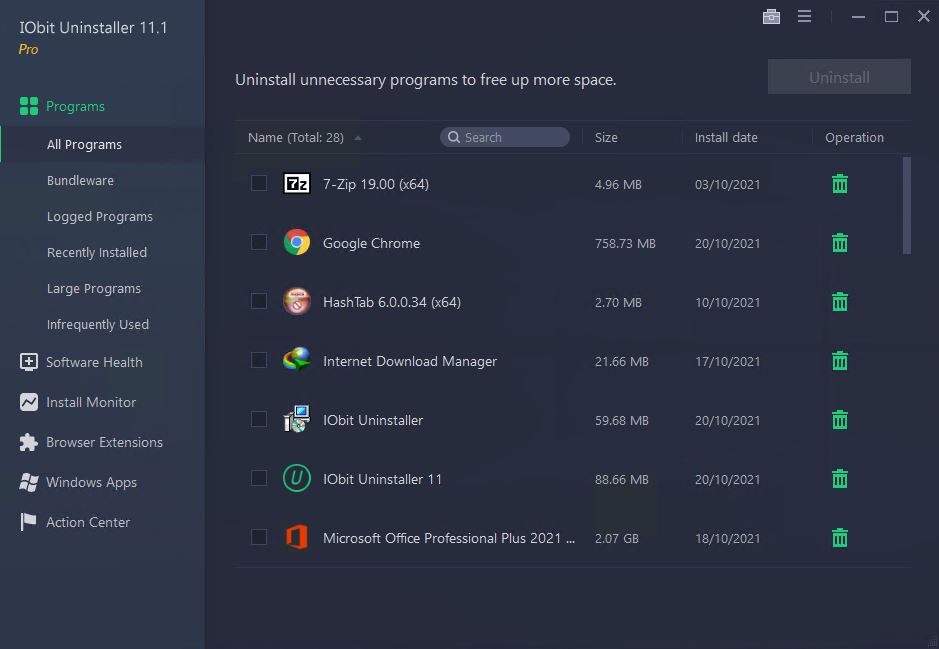The width and height of the screenshot is (939, 649).
Task: Sort by Install date column header
Action: [x=726, y=138]
